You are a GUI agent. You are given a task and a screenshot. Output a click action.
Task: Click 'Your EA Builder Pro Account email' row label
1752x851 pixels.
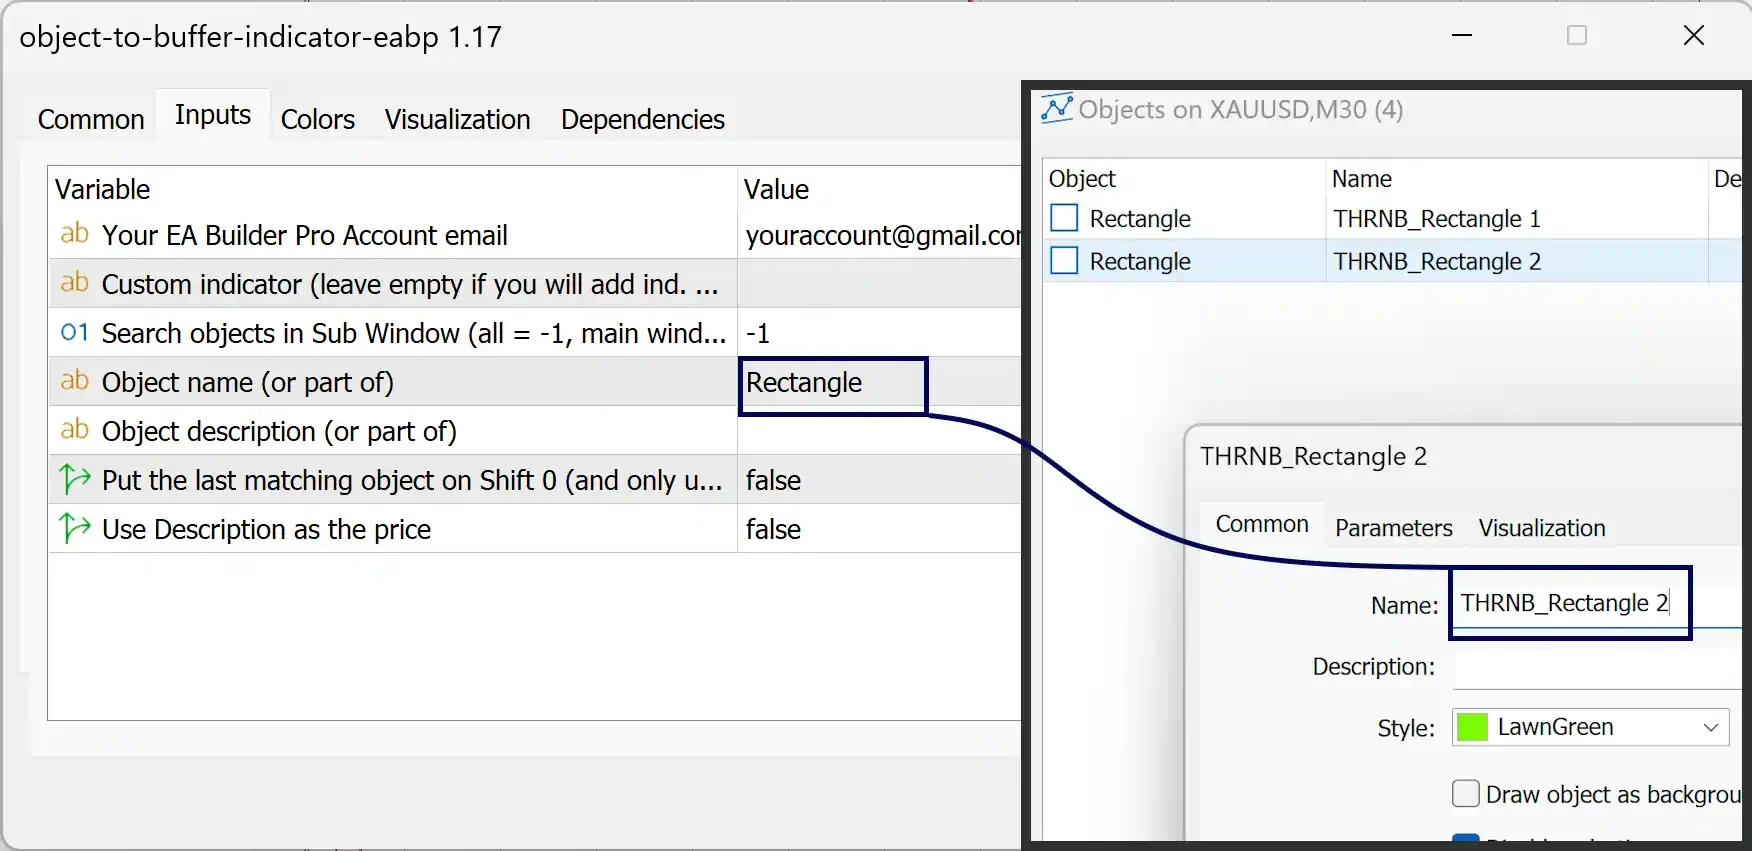305,235
